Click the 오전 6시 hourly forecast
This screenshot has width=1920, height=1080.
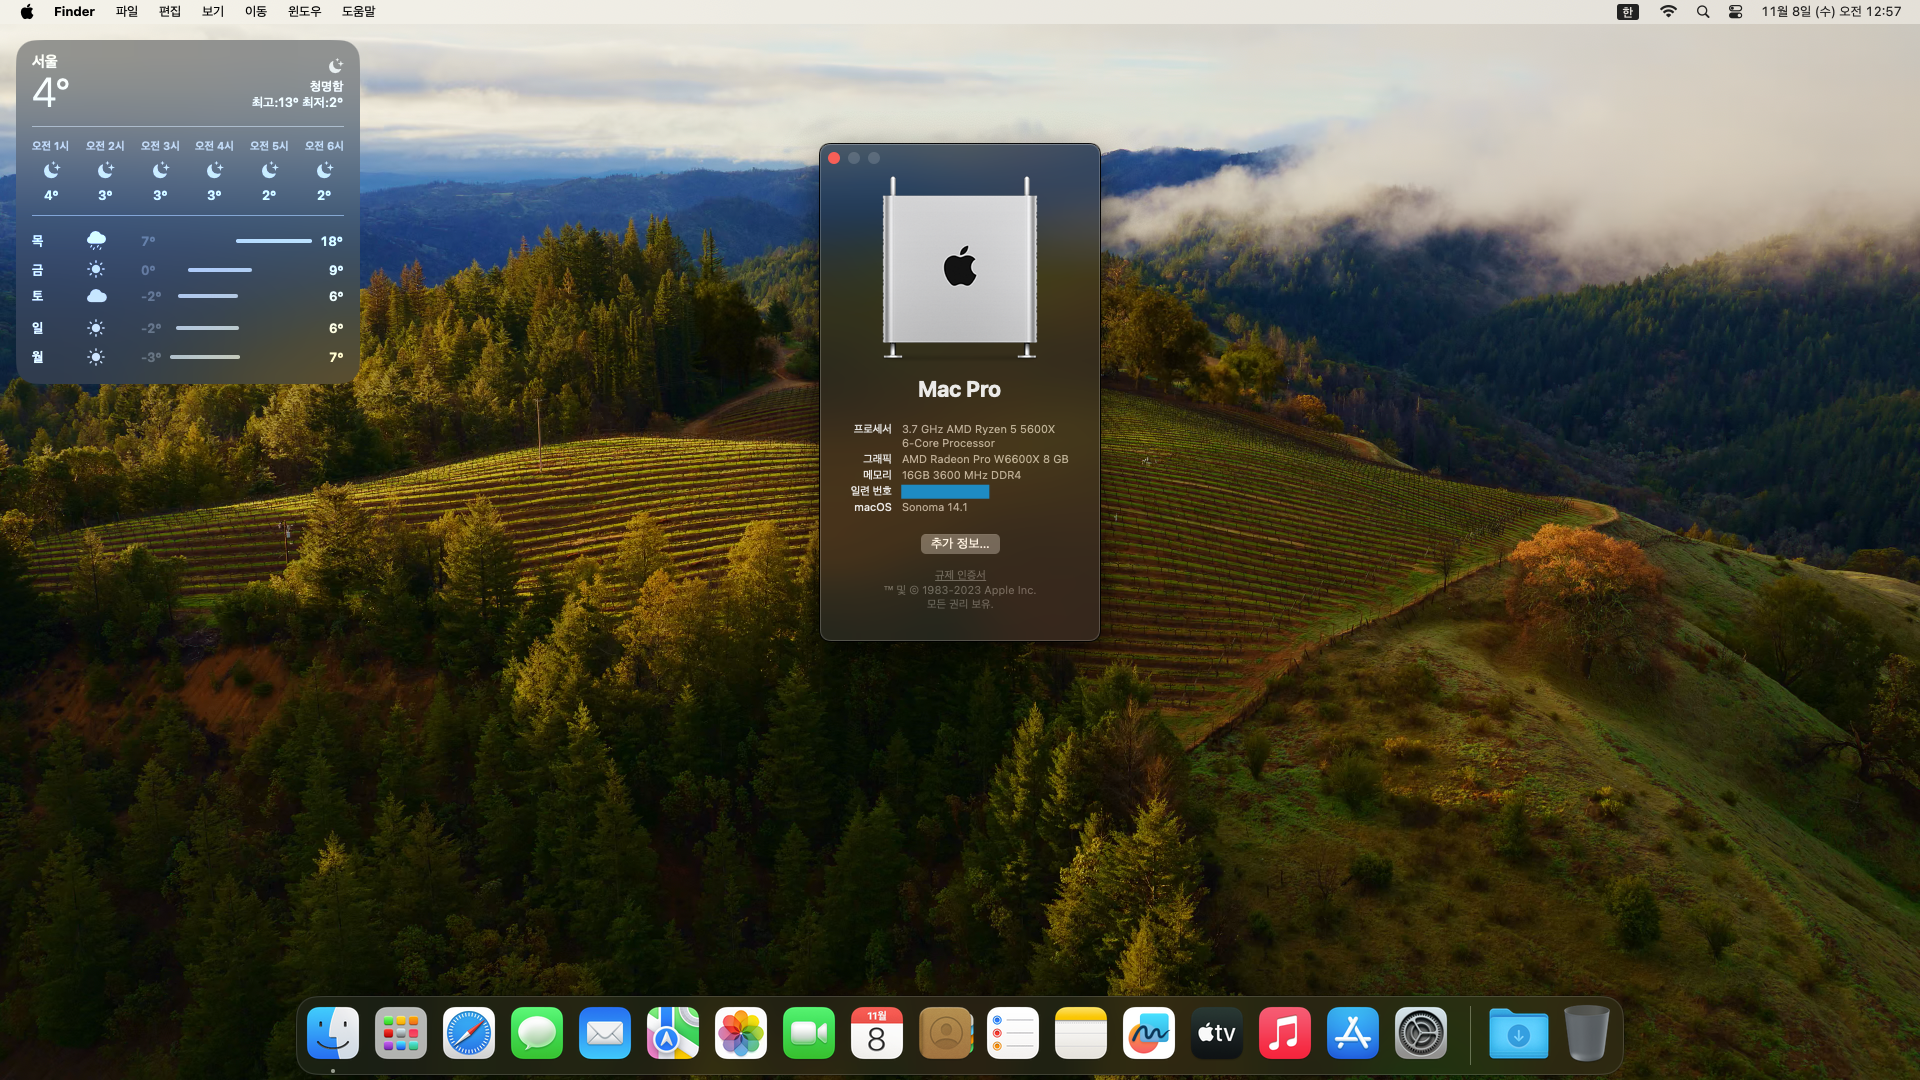(324, 170)
